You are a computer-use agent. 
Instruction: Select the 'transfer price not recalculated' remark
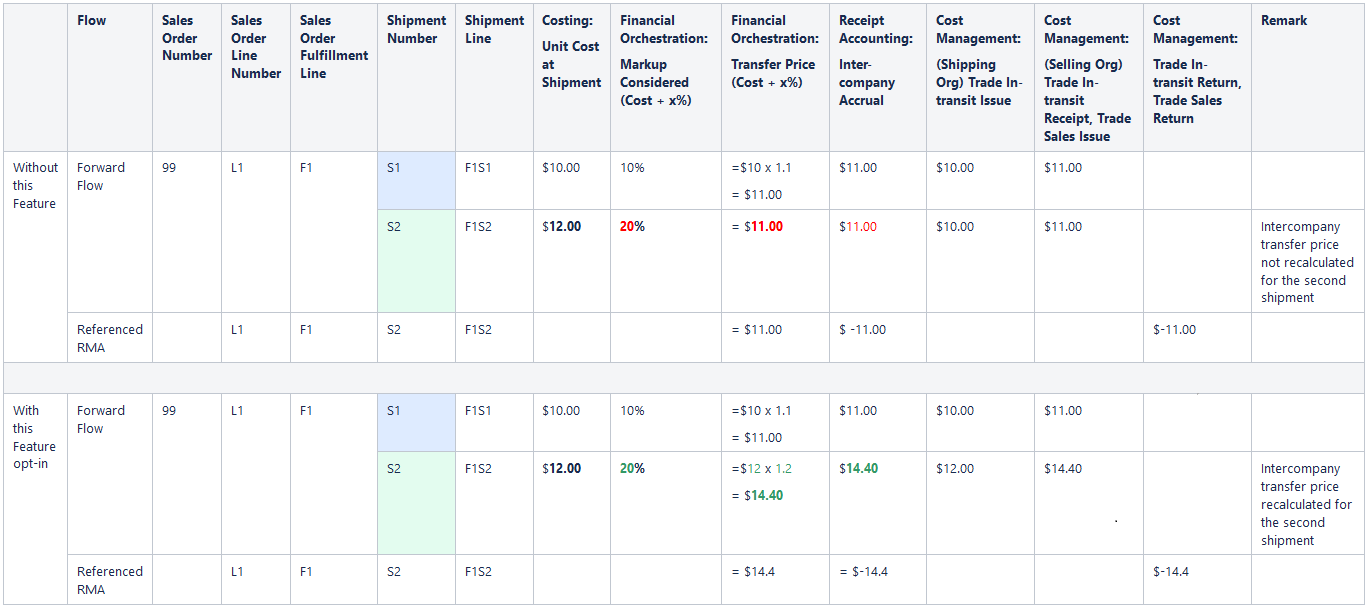pos(1307,262)
